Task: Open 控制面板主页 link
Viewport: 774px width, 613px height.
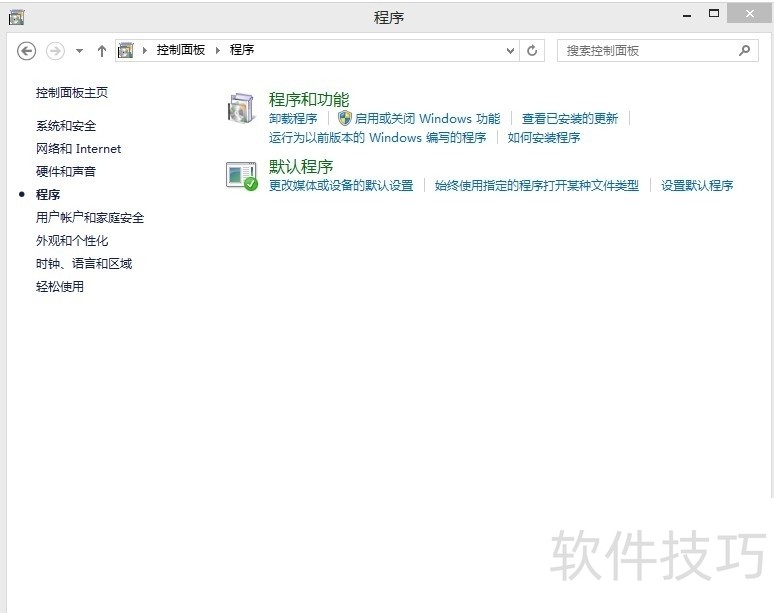Action: [x=72, y=92]
